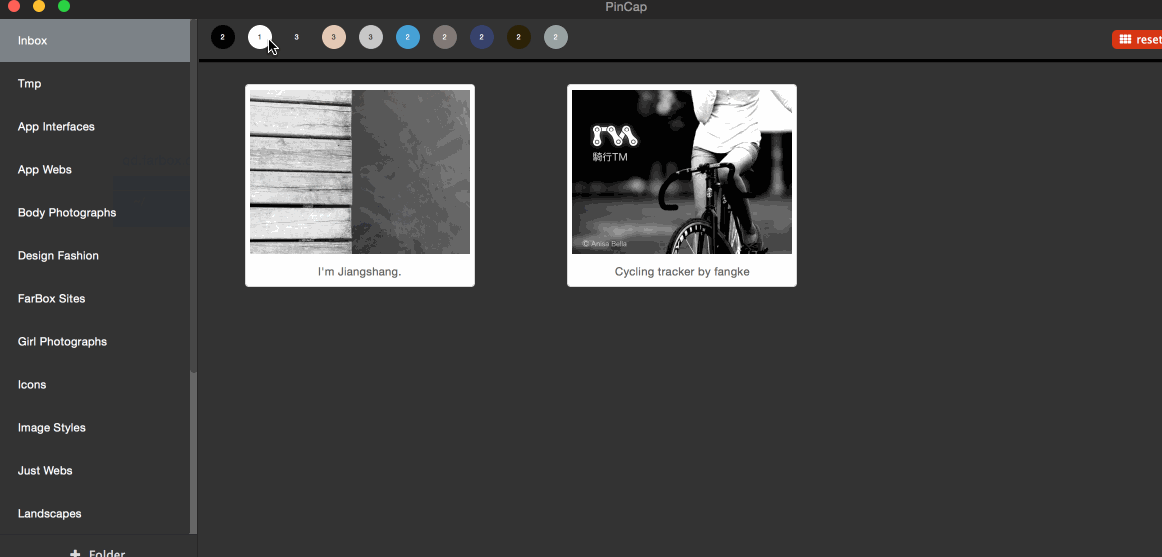The image size is (1162, 557).
Task: Open the Tmp folder
Action: click(x=95, y=84)
